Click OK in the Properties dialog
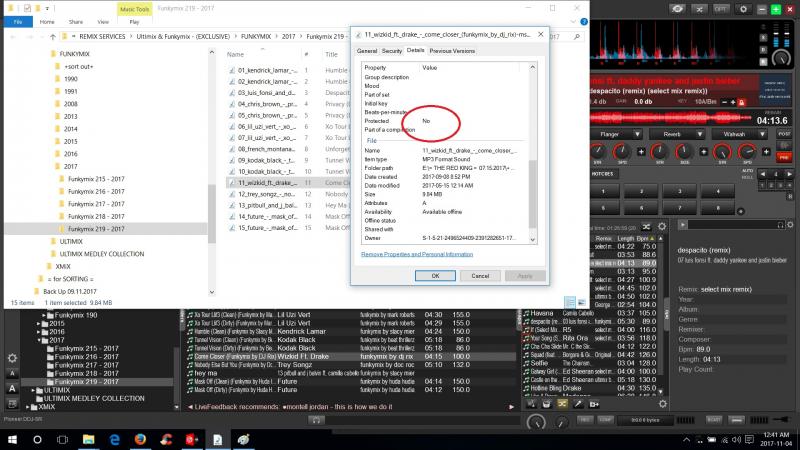Image resolution: width=800 pixels, height=450 pixels. click(435, 276)
